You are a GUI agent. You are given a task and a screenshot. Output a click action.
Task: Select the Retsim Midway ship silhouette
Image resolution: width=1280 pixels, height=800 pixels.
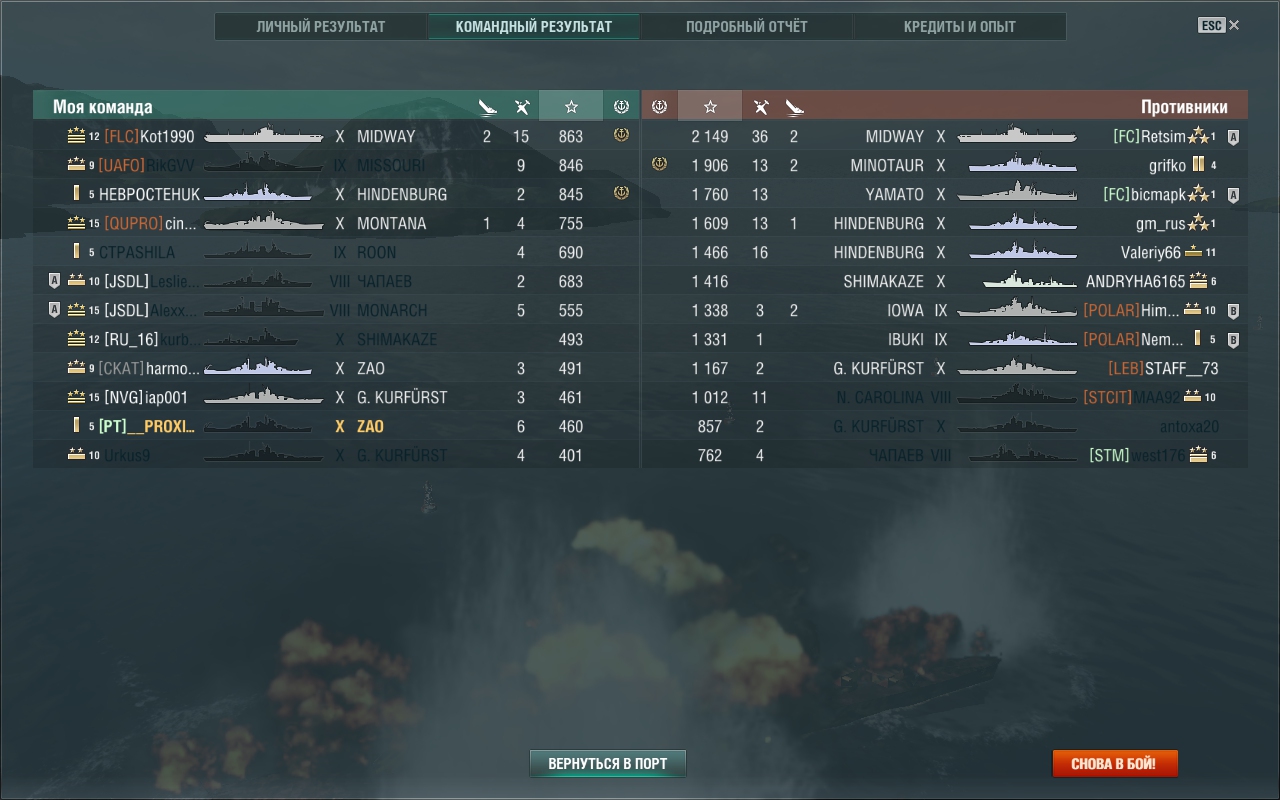pyautogui.click(x=1016, y=136)
